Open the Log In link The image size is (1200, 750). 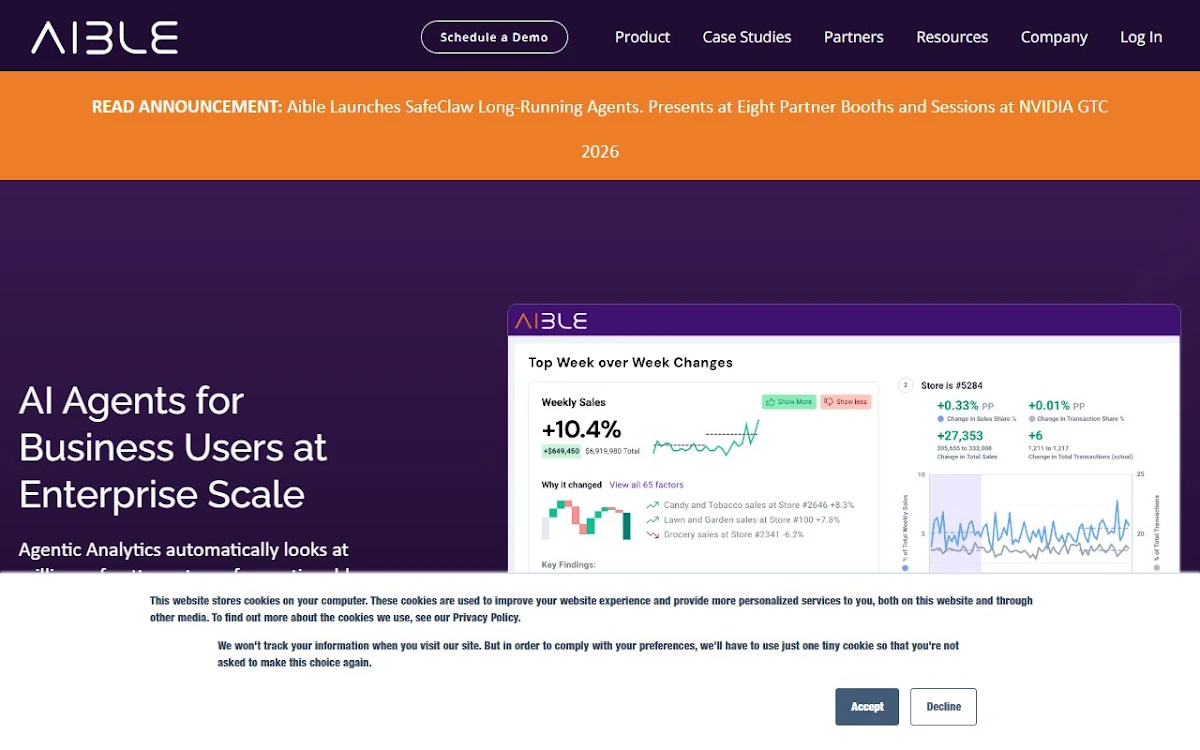1141,37
